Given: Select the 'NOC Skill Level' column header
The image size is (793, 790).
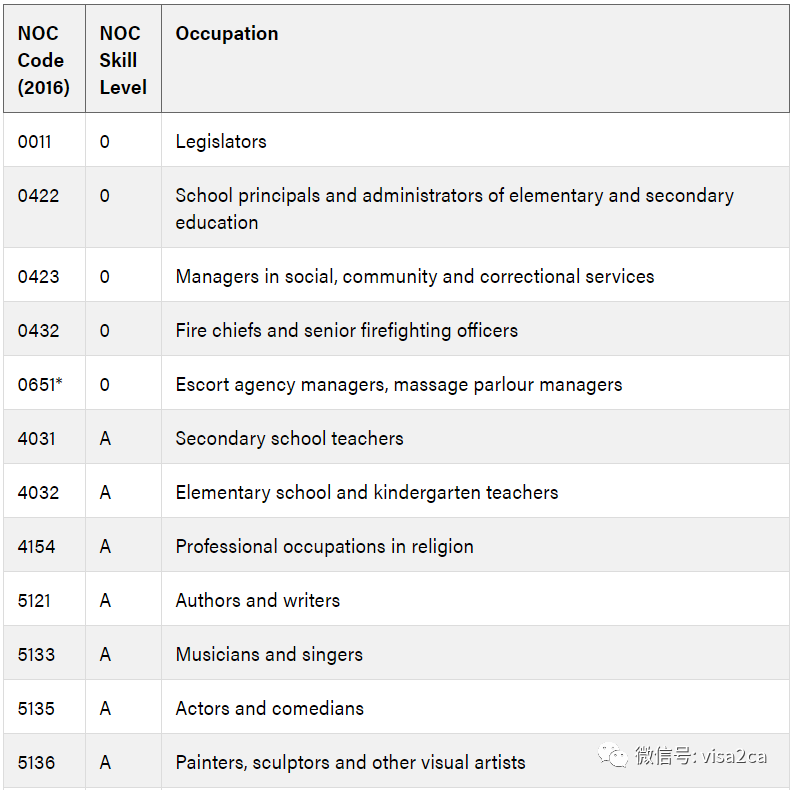Looking at the screenshot, I should 123,60.
